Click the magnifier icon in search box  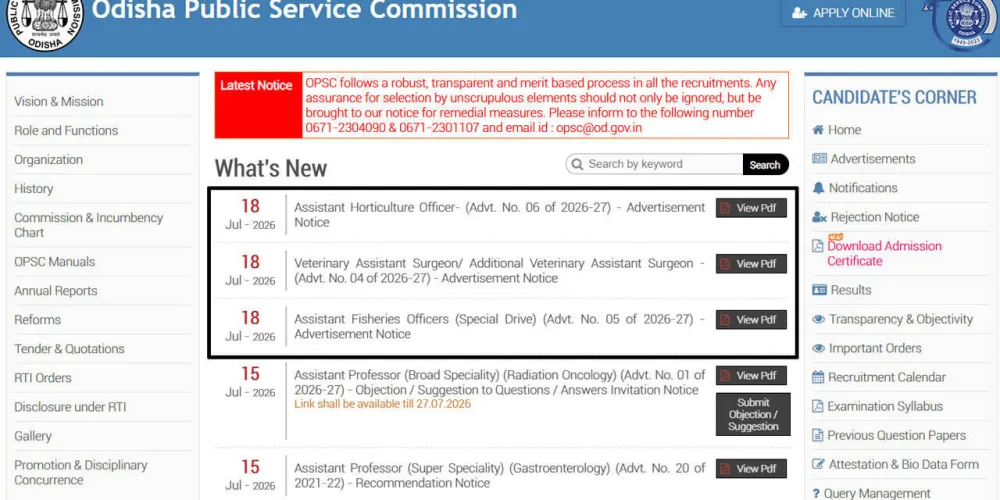(577, 165)
